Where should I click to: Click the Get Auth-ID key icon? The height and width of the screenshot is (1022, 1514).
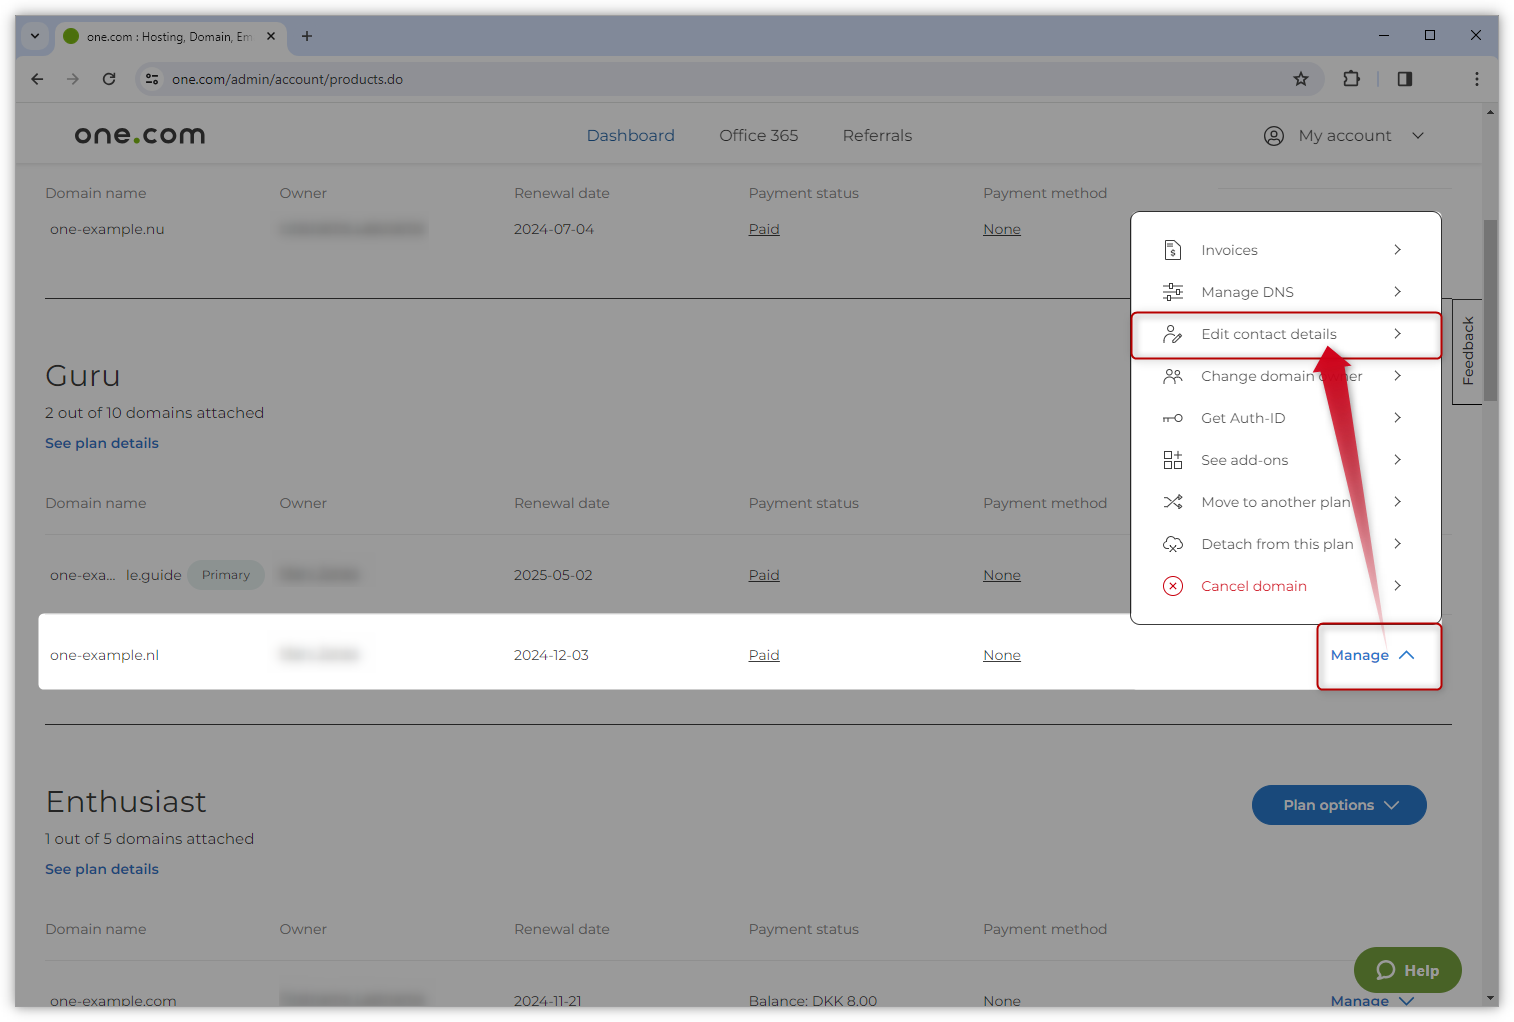pyautogui.click(x=1172, y=418)
